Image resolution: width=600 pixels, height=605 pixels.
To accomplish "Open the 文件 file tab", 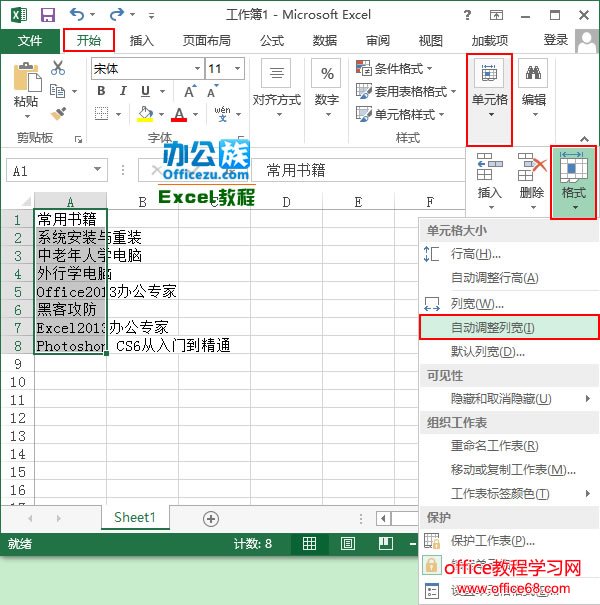I will tap(30, 40).
